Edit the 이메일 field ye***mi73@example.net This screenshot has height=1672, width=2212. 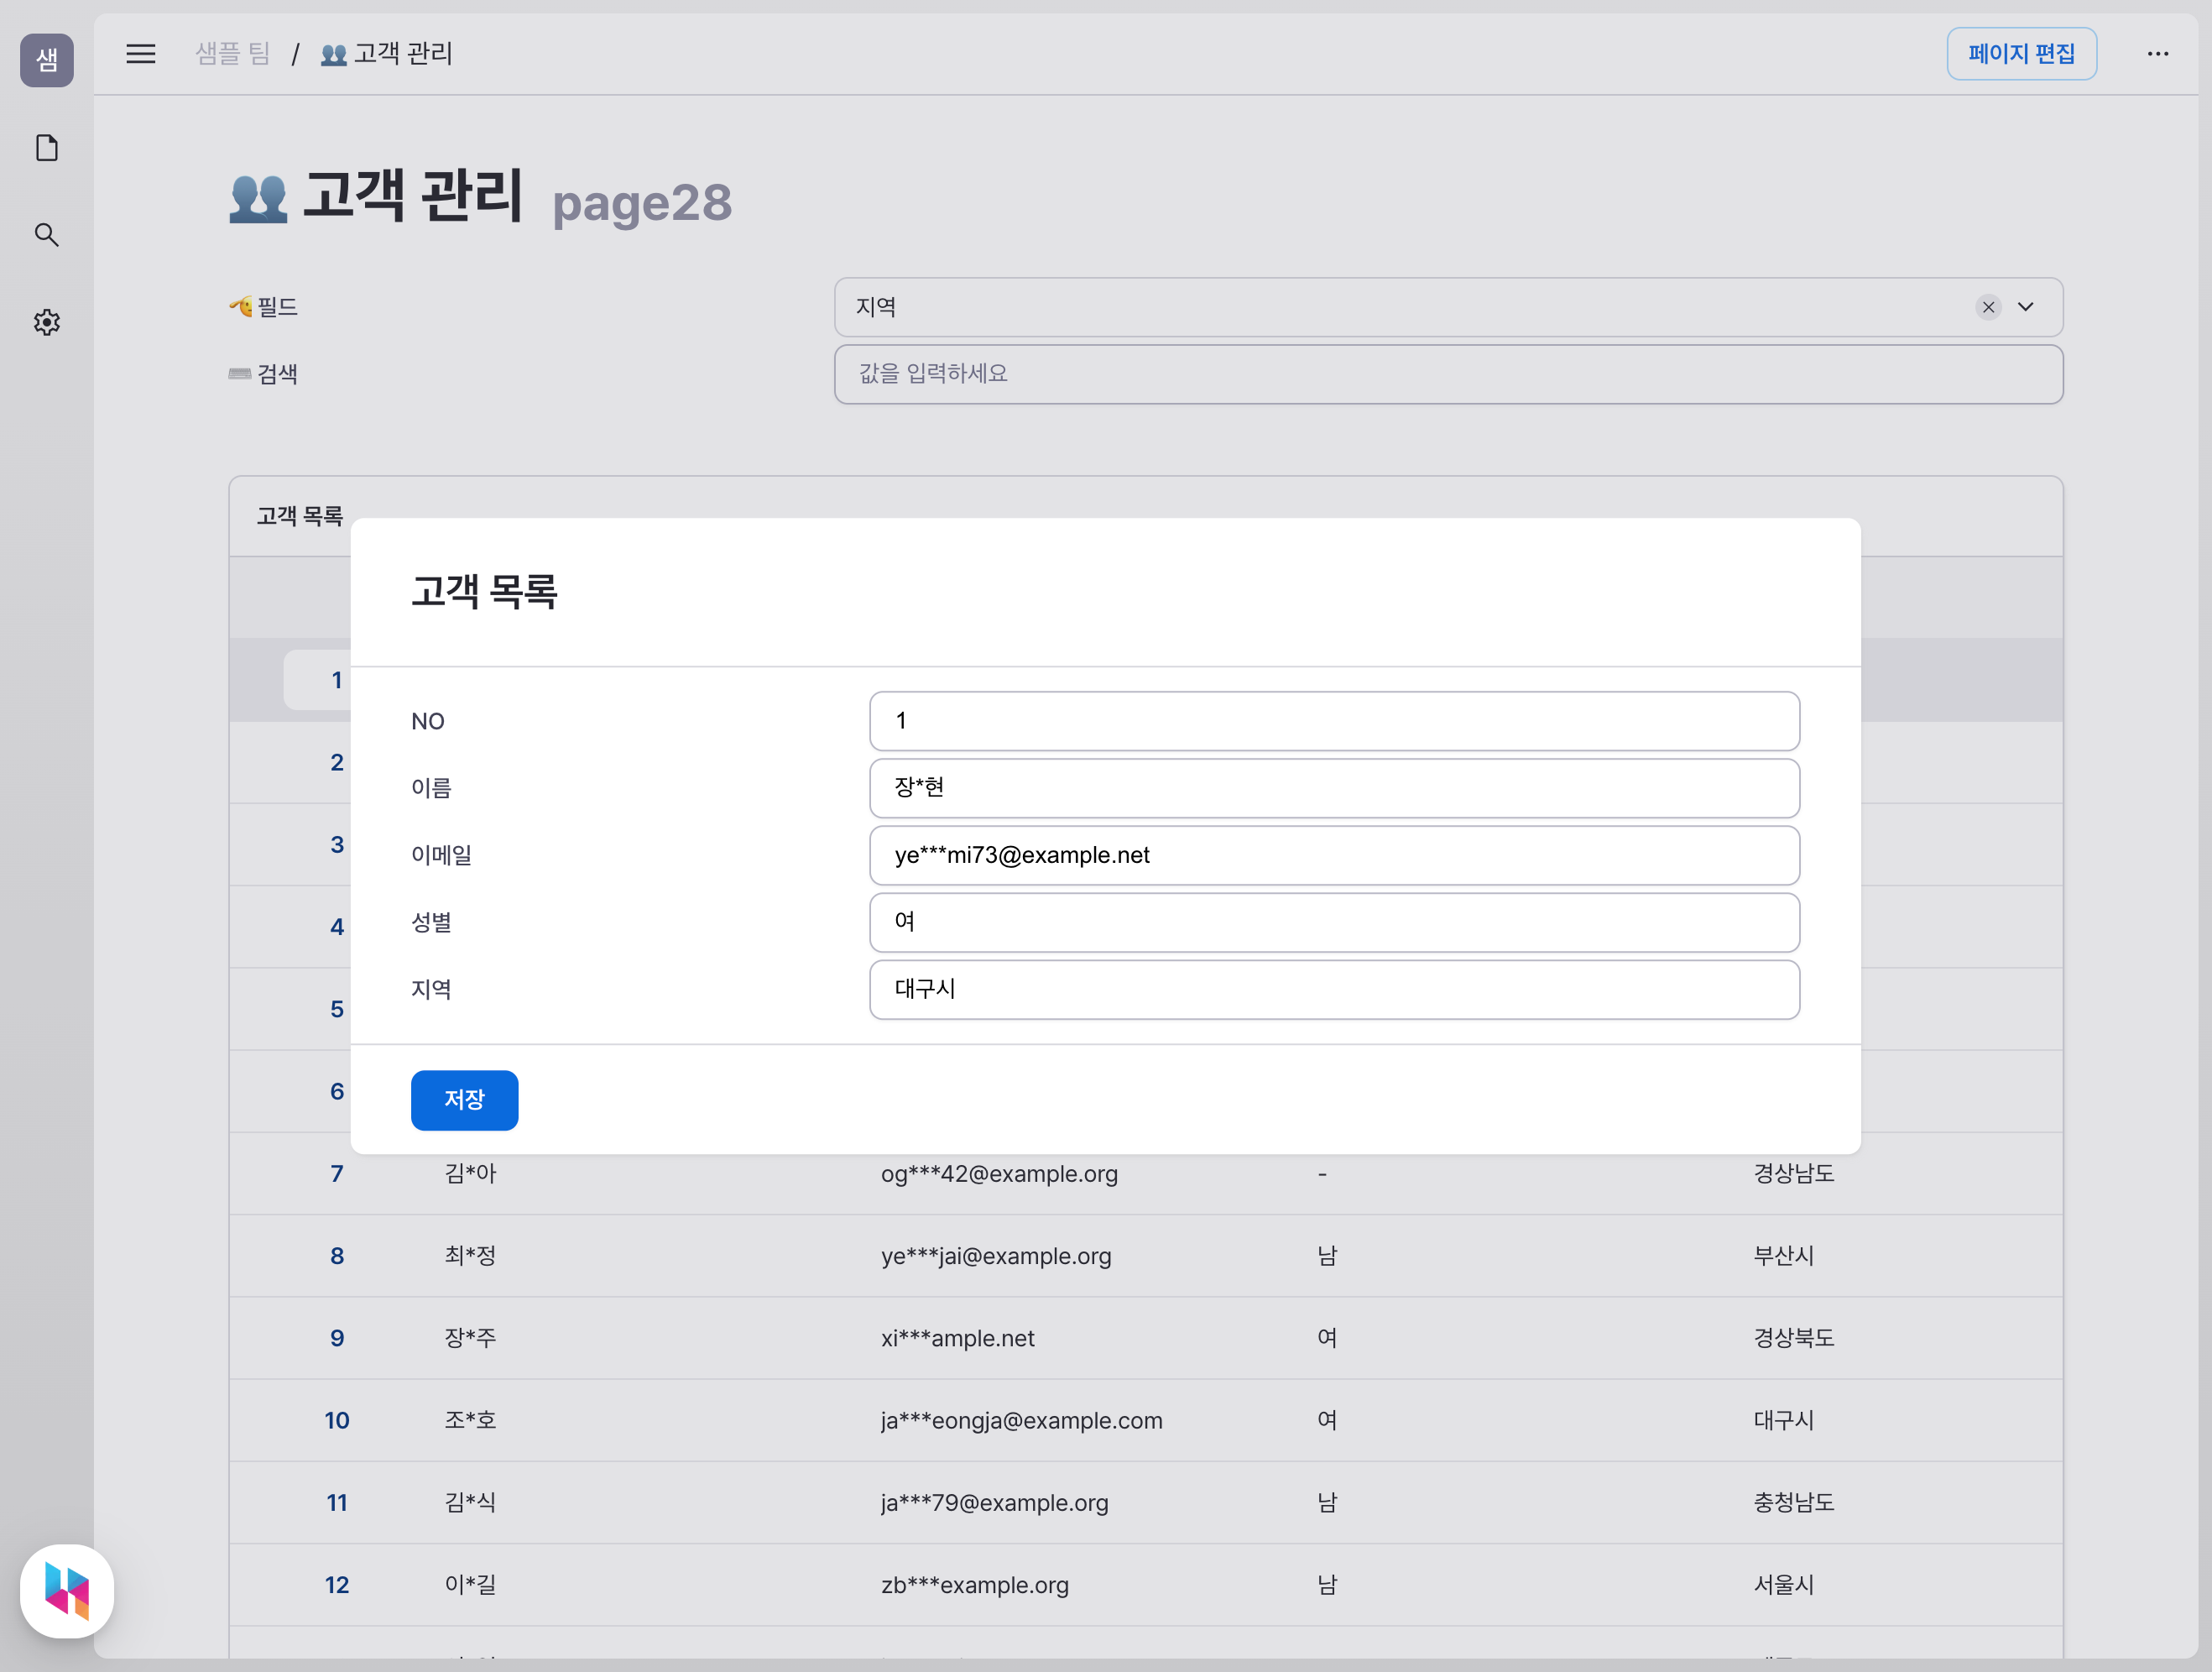point(1334,855)
